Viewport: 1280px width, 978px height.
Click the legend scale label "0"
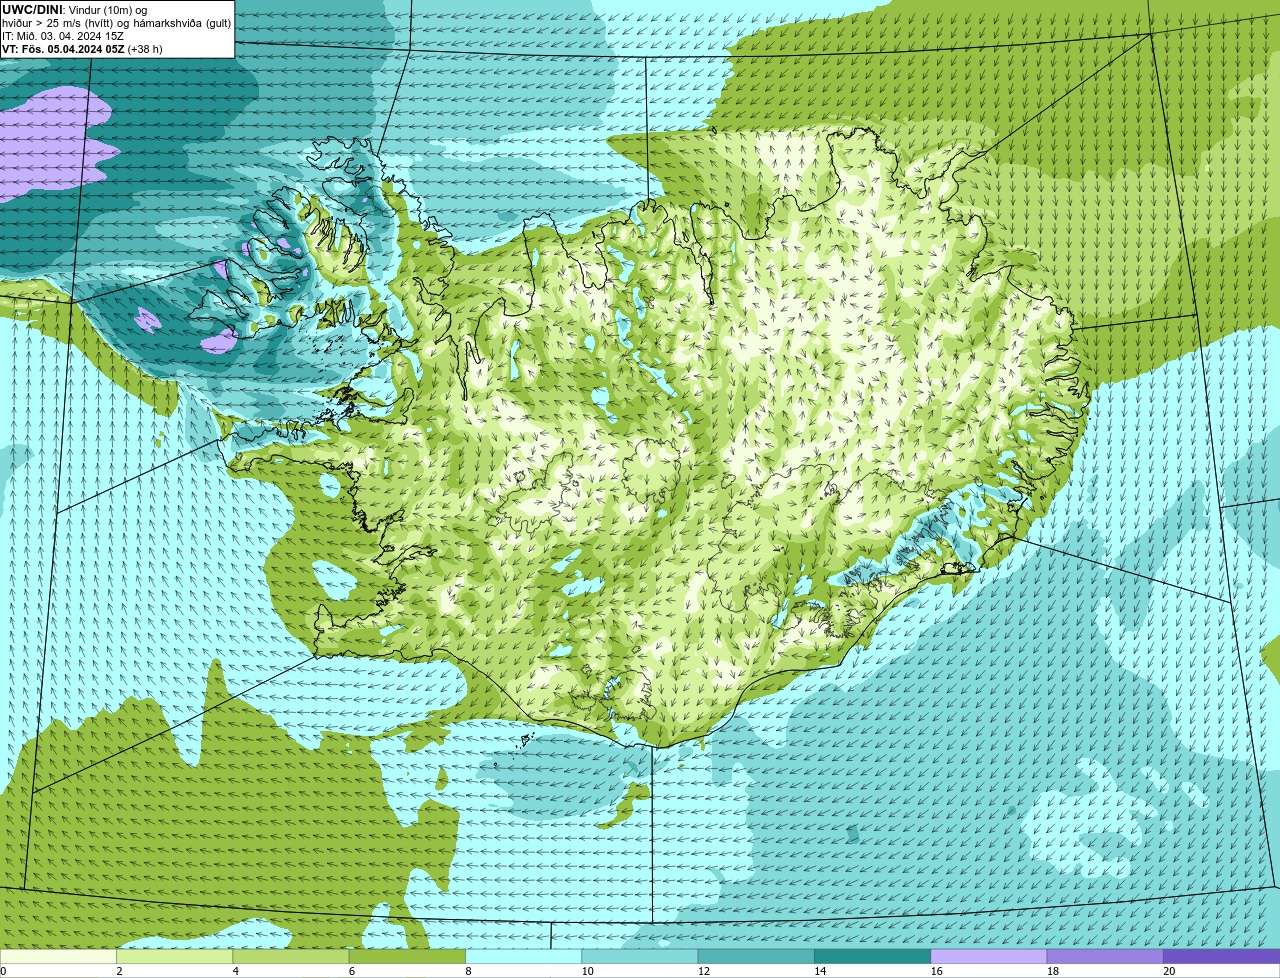pos(3,971)
